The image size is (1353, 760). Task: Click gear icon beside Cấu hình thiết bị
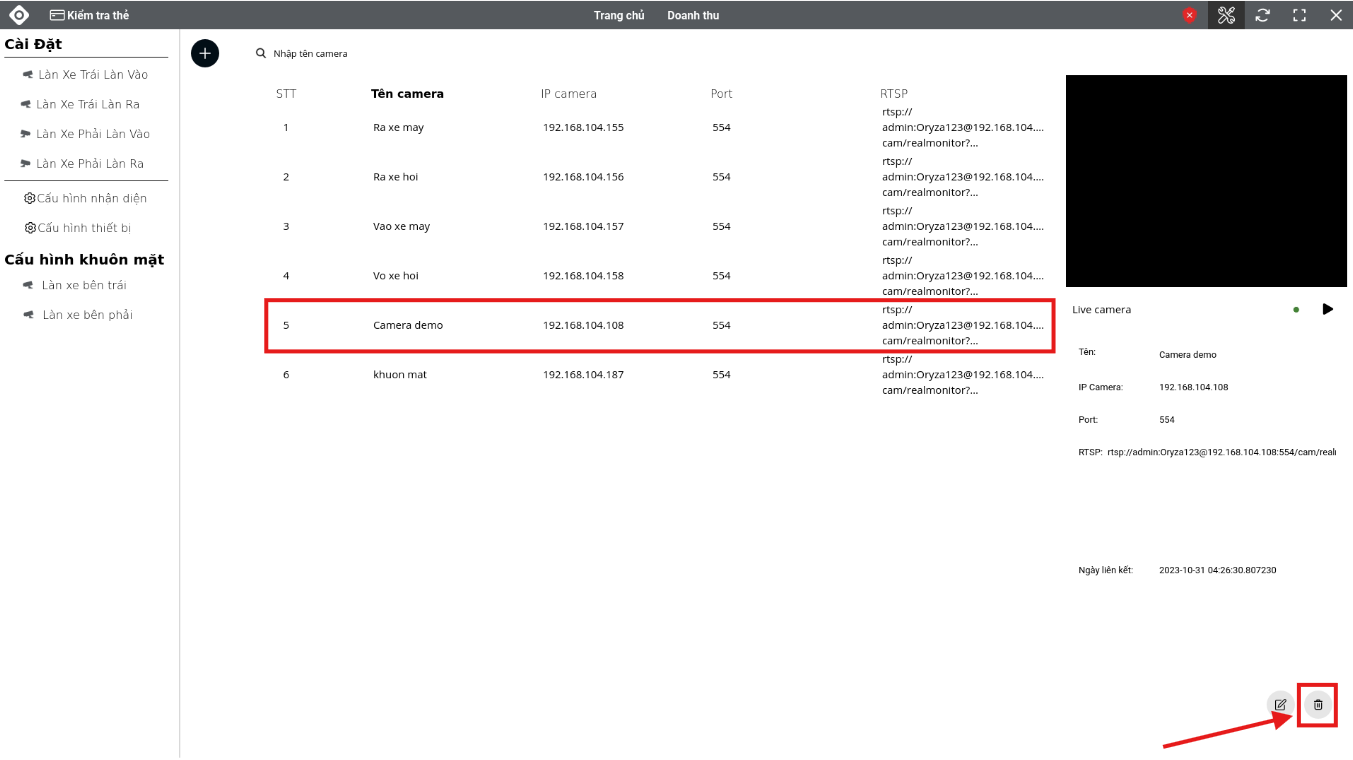click(30, 228)
